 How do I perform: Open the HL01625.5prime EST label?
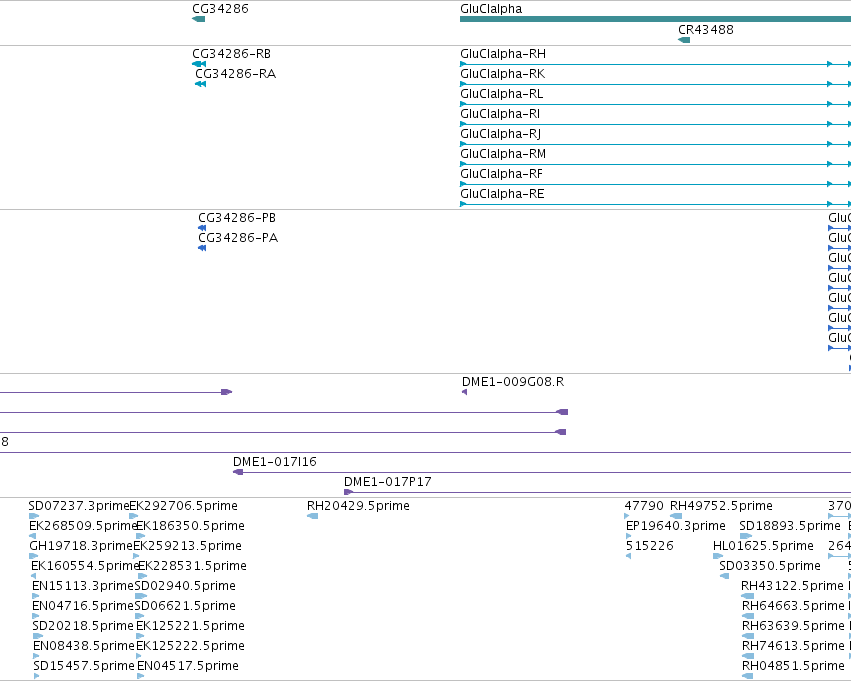[x=763, y=546]
